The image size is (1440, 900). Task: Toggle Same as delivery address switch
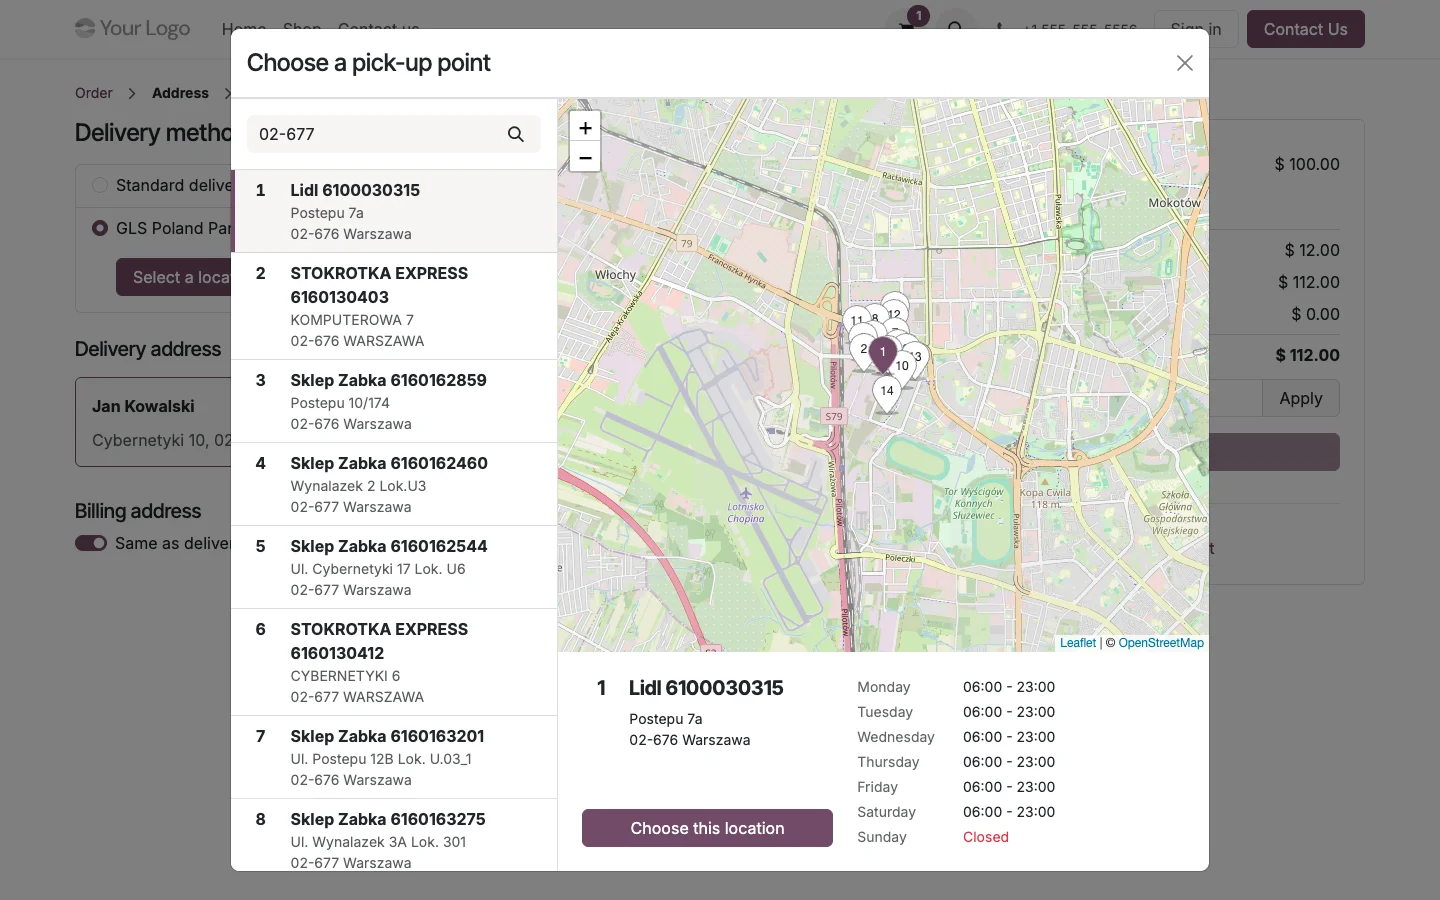point(91,543)
